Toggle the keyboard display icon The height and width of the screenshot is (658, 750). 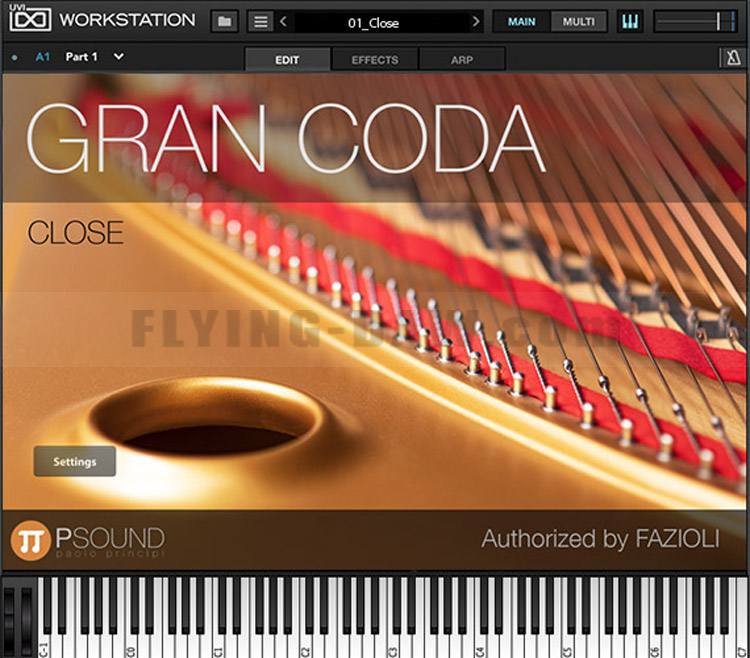(x=630, y=22)
